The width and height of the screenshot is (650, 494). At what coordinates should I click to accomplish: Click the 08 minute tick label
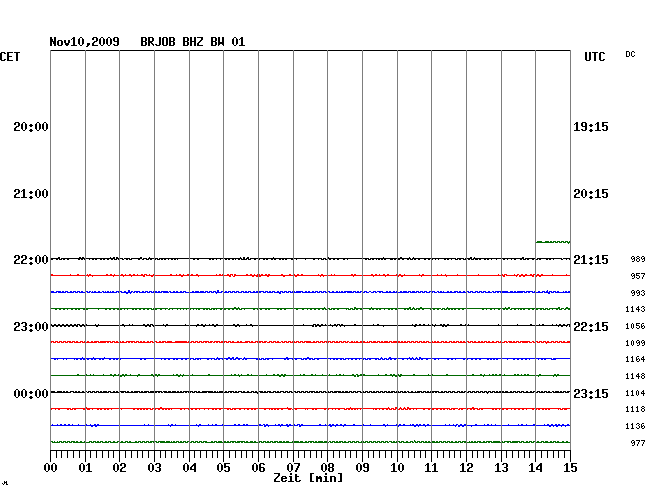(x=327, y=468)
